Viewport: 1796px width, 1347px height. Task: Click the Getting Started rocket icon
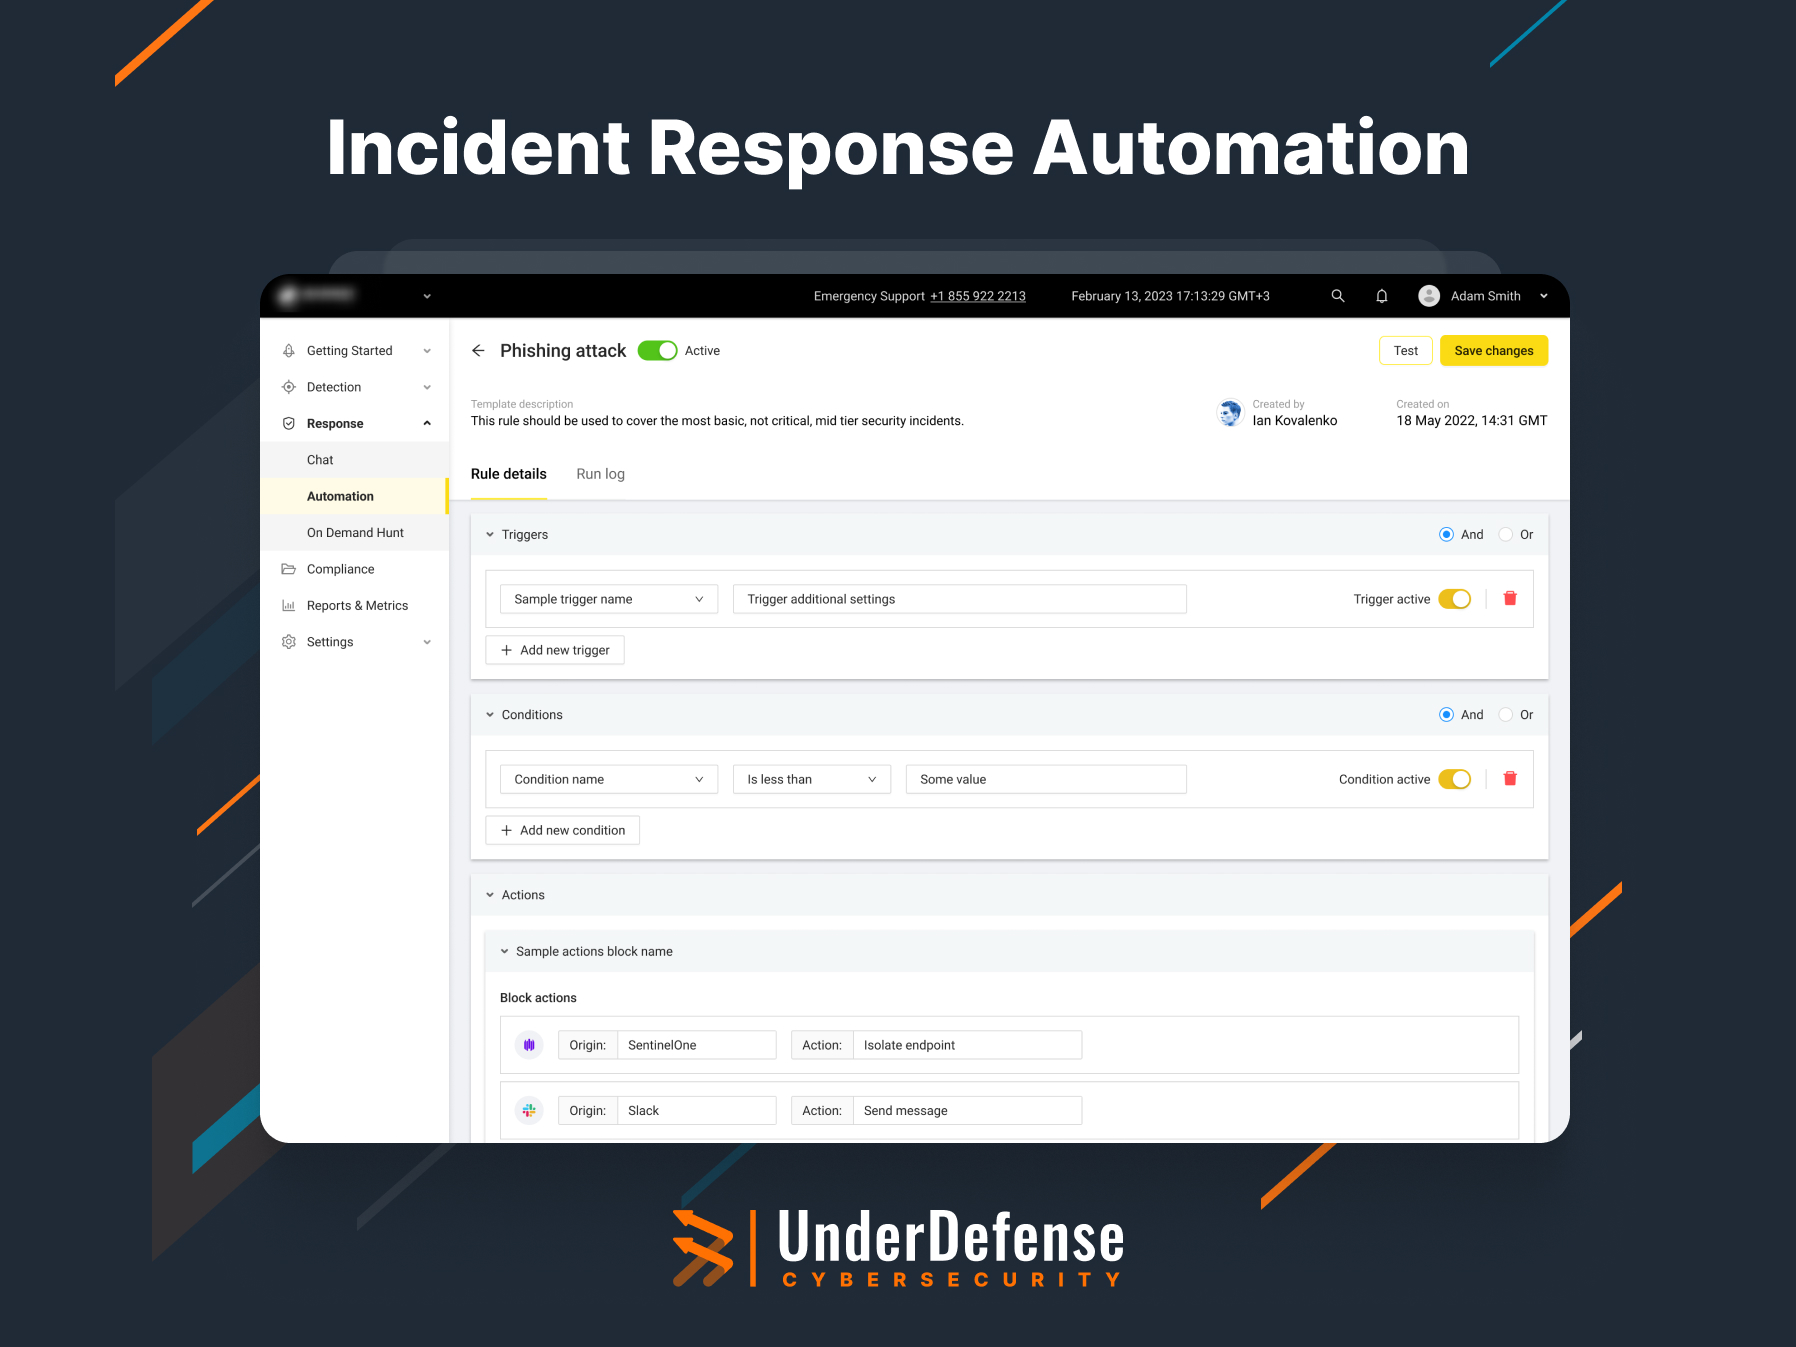289,350
